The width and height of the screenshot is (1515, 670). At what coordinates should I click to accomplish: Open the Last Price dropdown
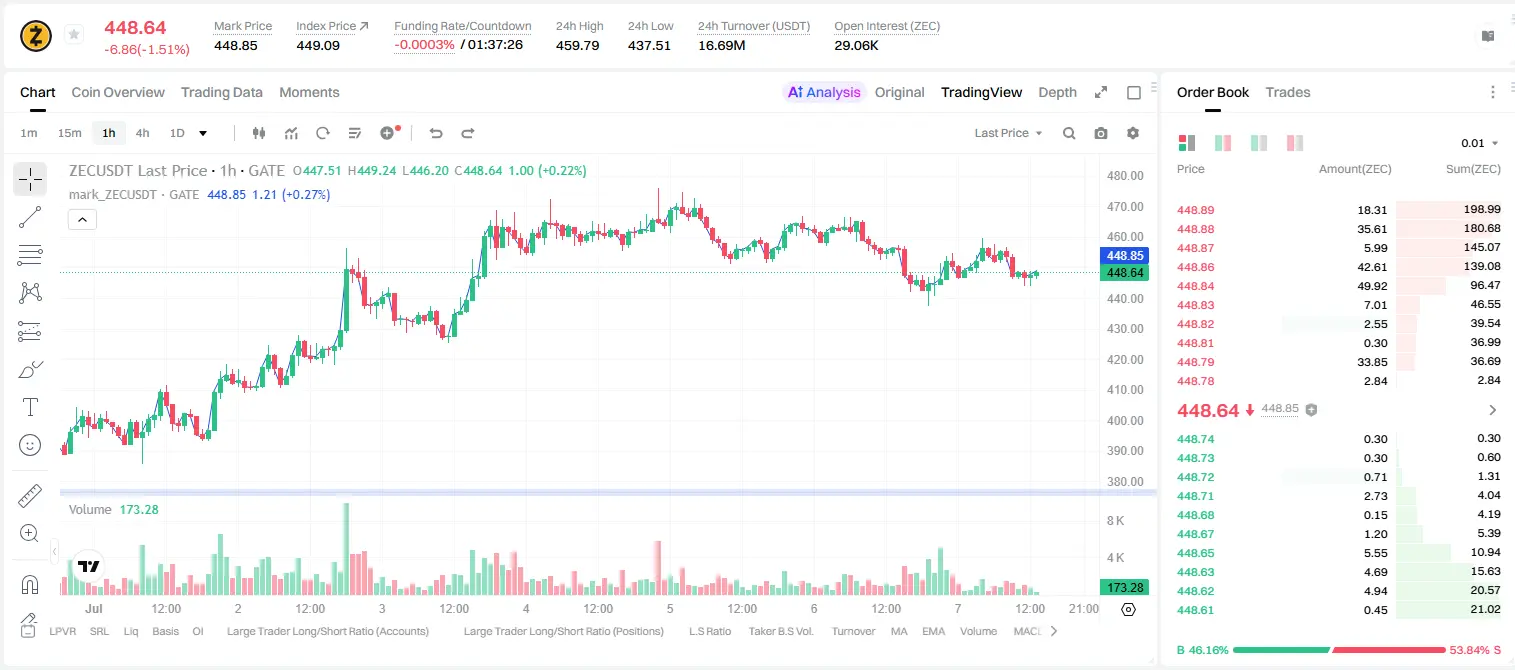point(1008,133)
